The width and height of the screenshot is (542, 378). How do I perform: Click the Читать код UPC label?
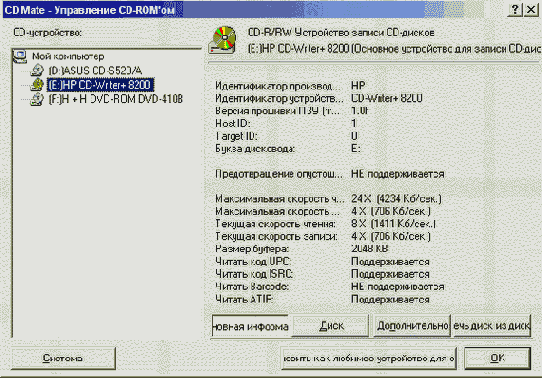pyautogui.click(x=253, y=261)
